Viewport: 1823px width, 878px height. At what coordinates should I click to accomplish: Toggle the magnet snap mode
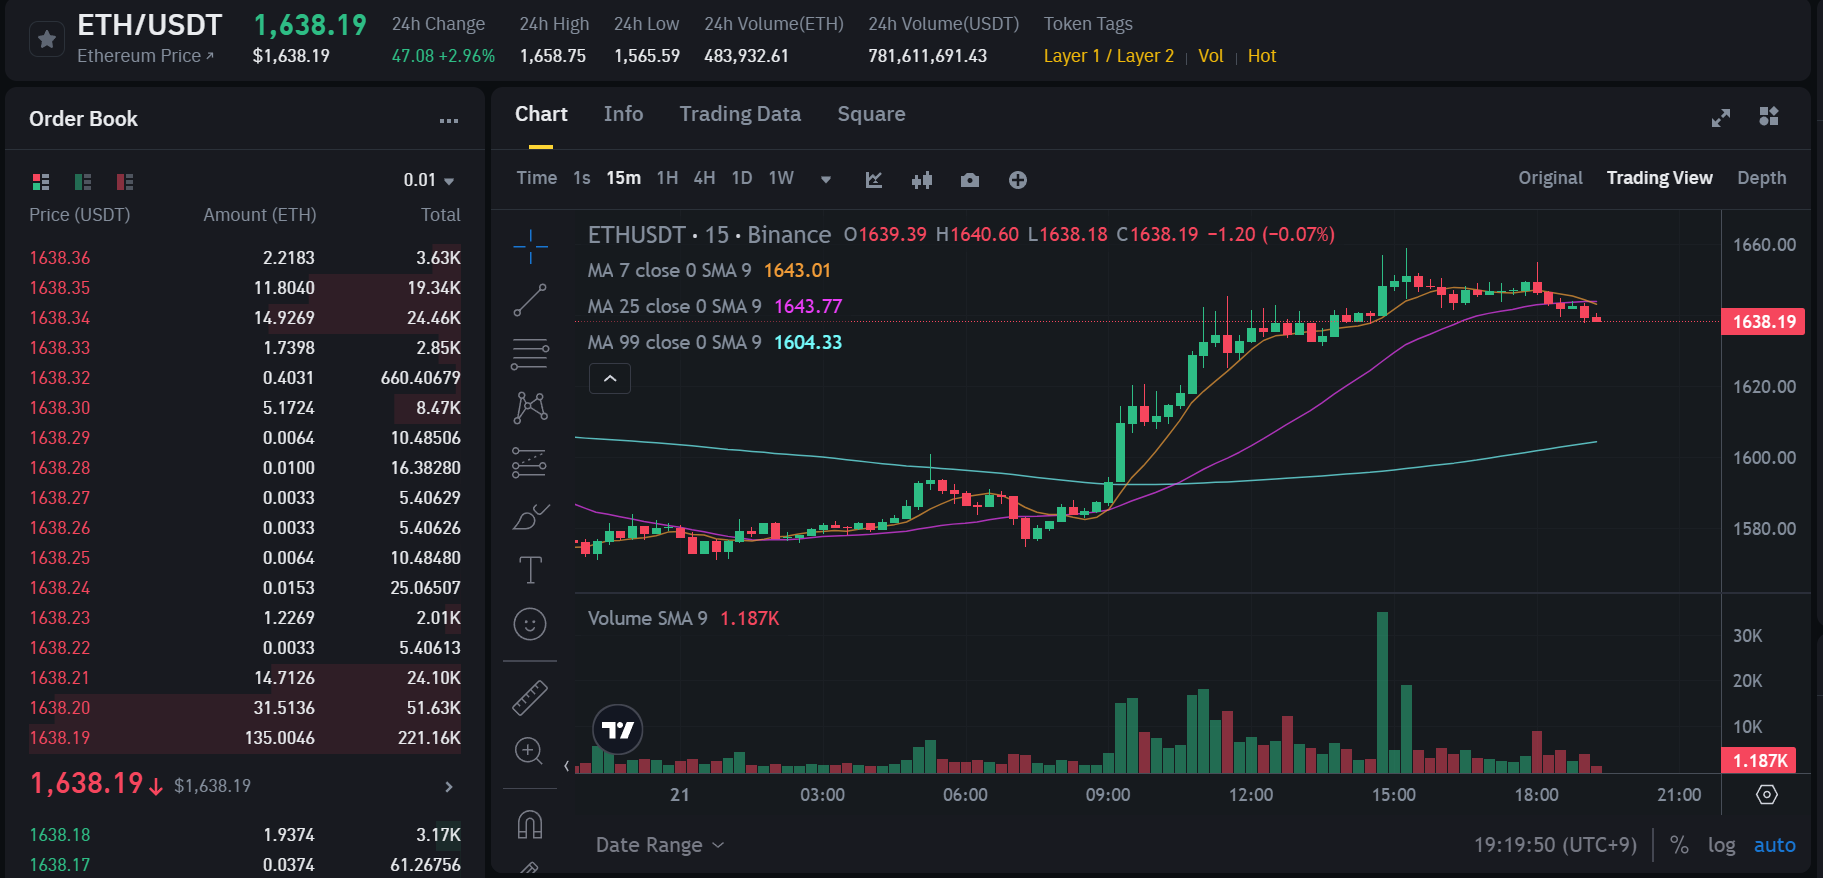530,825
